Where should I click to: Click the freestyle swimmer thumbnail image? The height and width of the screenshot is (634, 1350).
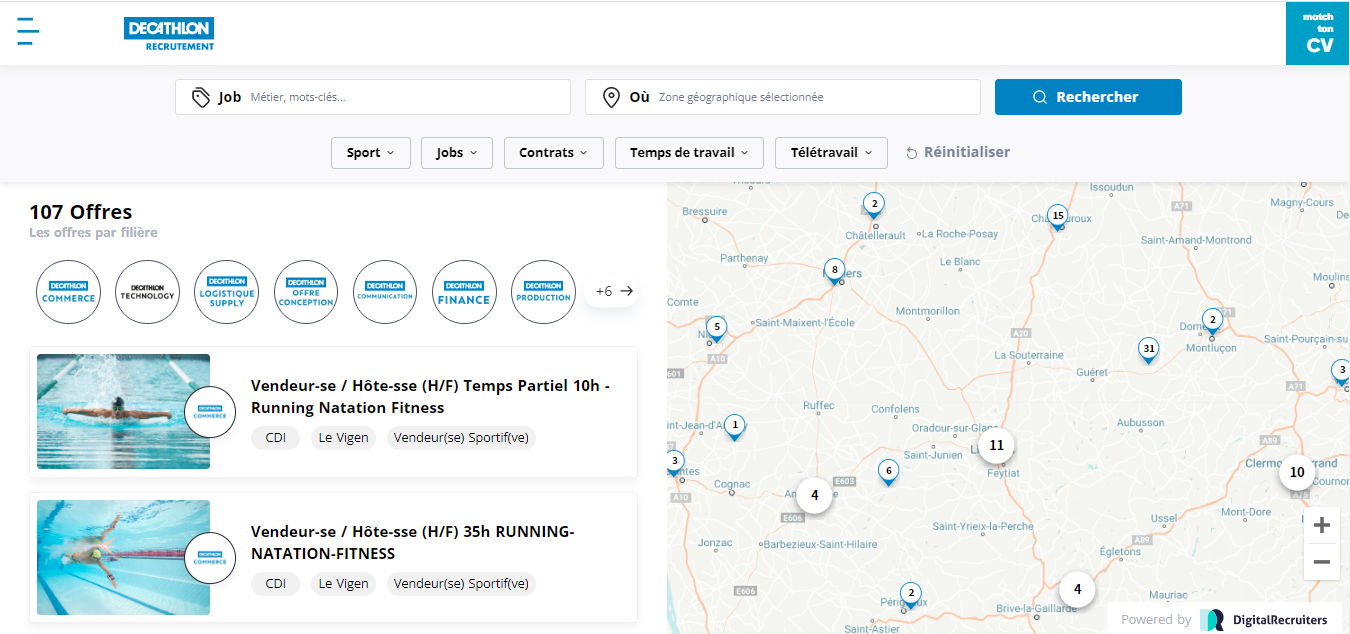pyautogui.click(x=123, y=557)
